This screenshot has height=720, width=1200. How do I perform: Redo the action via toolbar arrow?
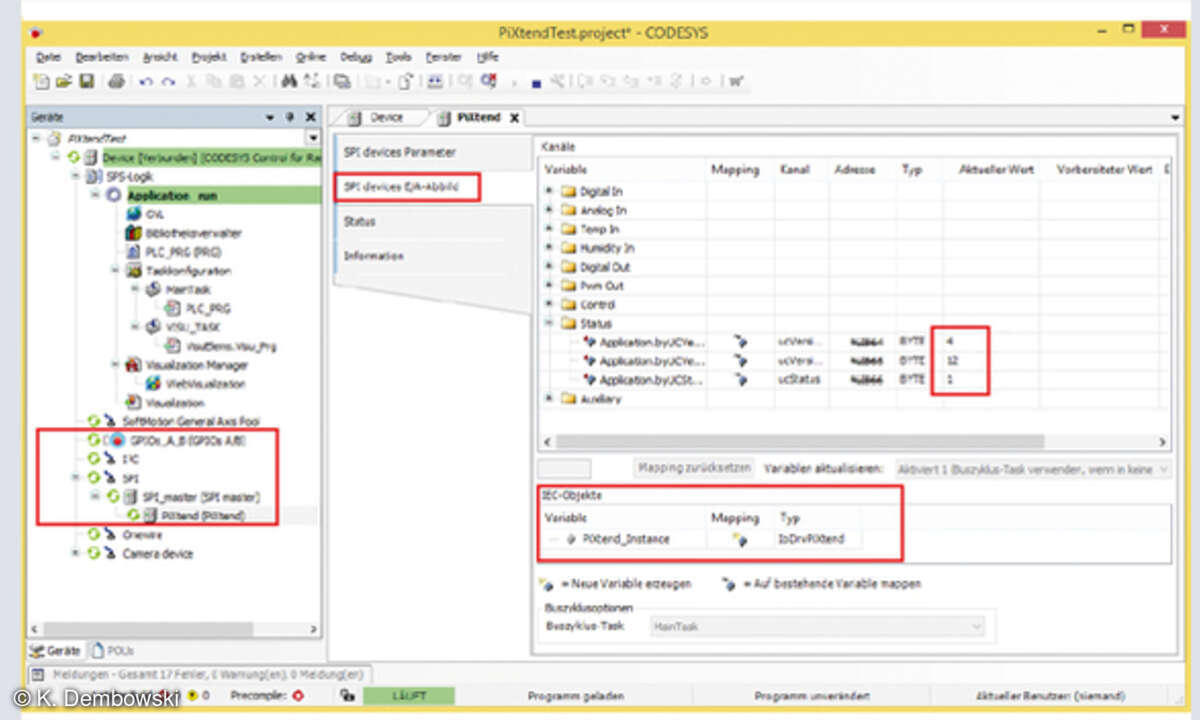pos(168,82)
